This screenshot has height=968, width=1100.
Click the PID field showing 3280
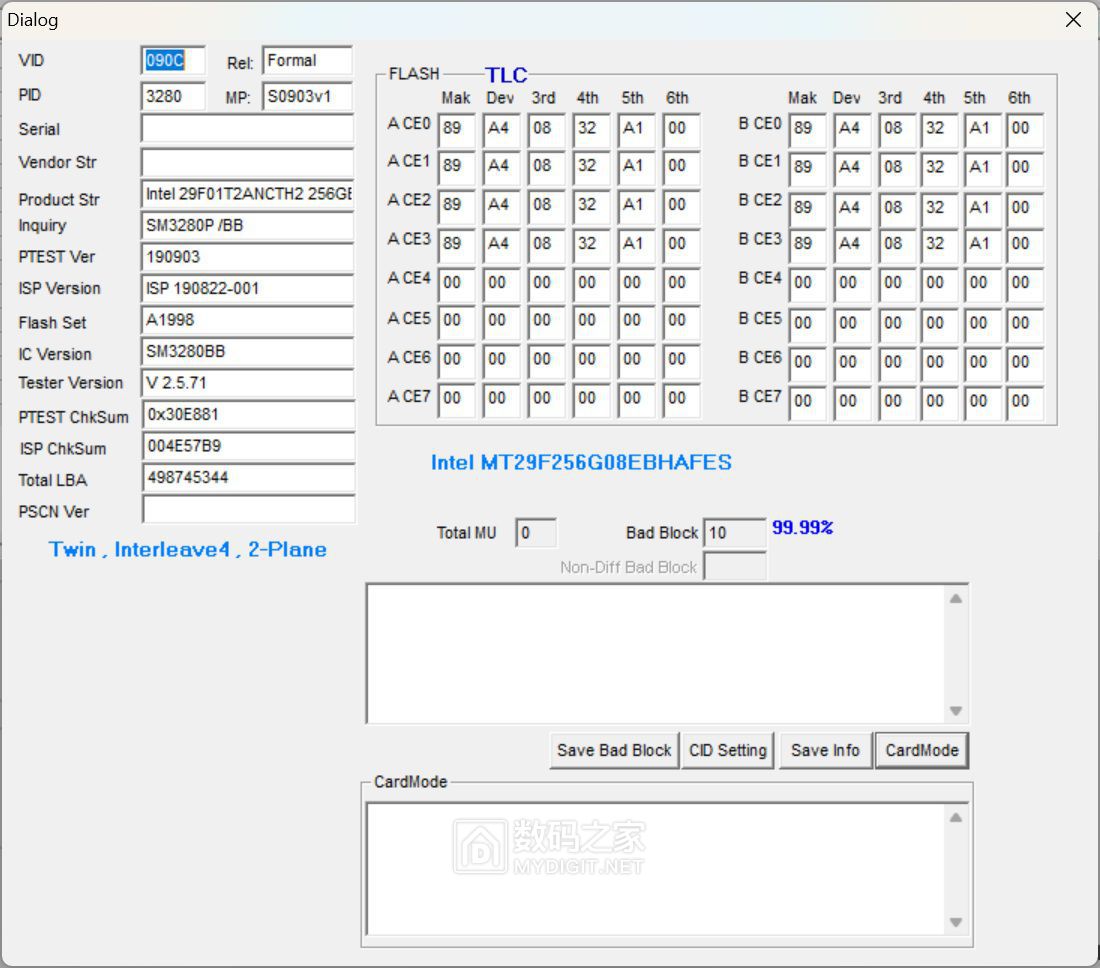coord(173,96)
